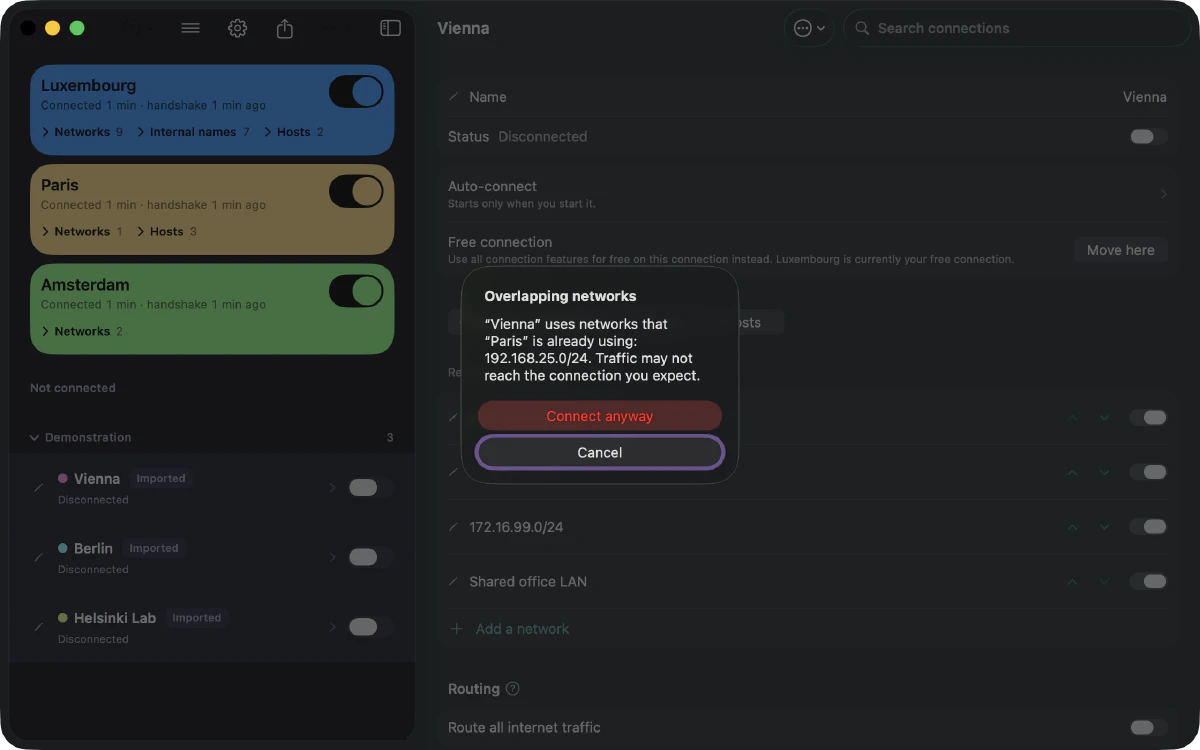Viewport: 1200px width, 750px height.
Task: Open the settings gear in the sidebar toolbar
Action: click(237, 28)
